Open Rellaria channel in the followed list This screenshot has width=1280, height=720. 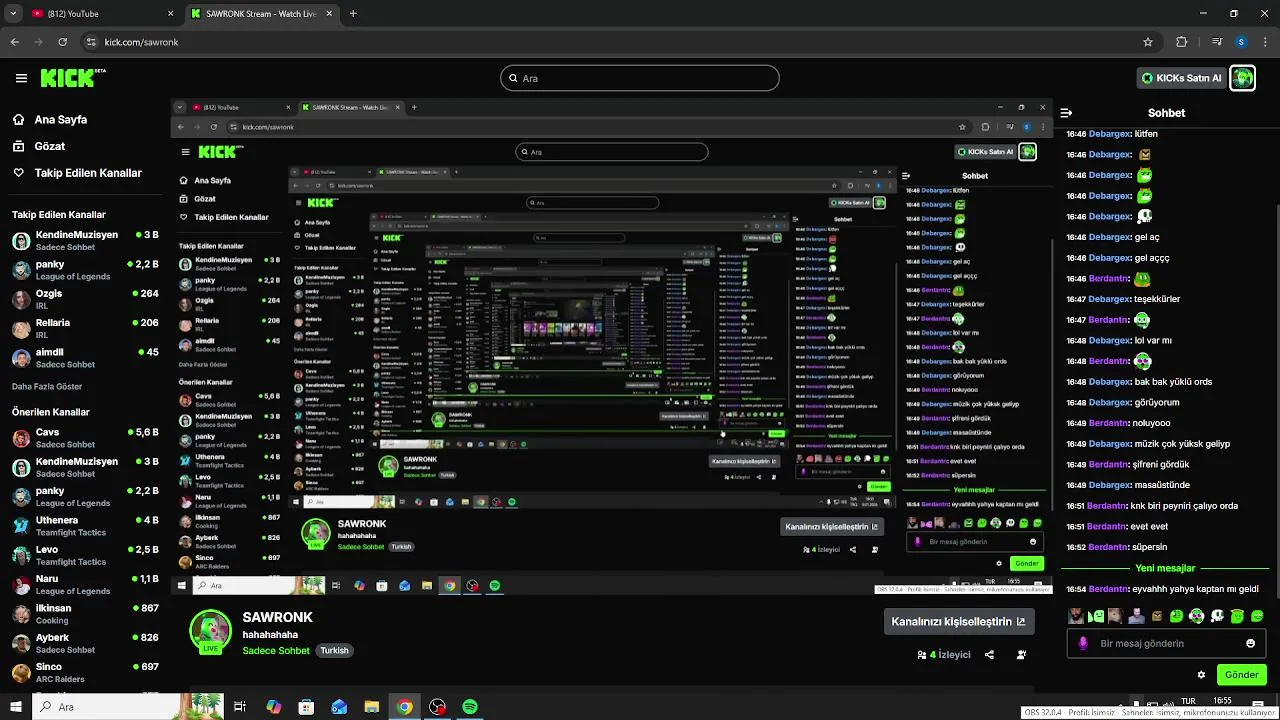[x=85, y=328]
